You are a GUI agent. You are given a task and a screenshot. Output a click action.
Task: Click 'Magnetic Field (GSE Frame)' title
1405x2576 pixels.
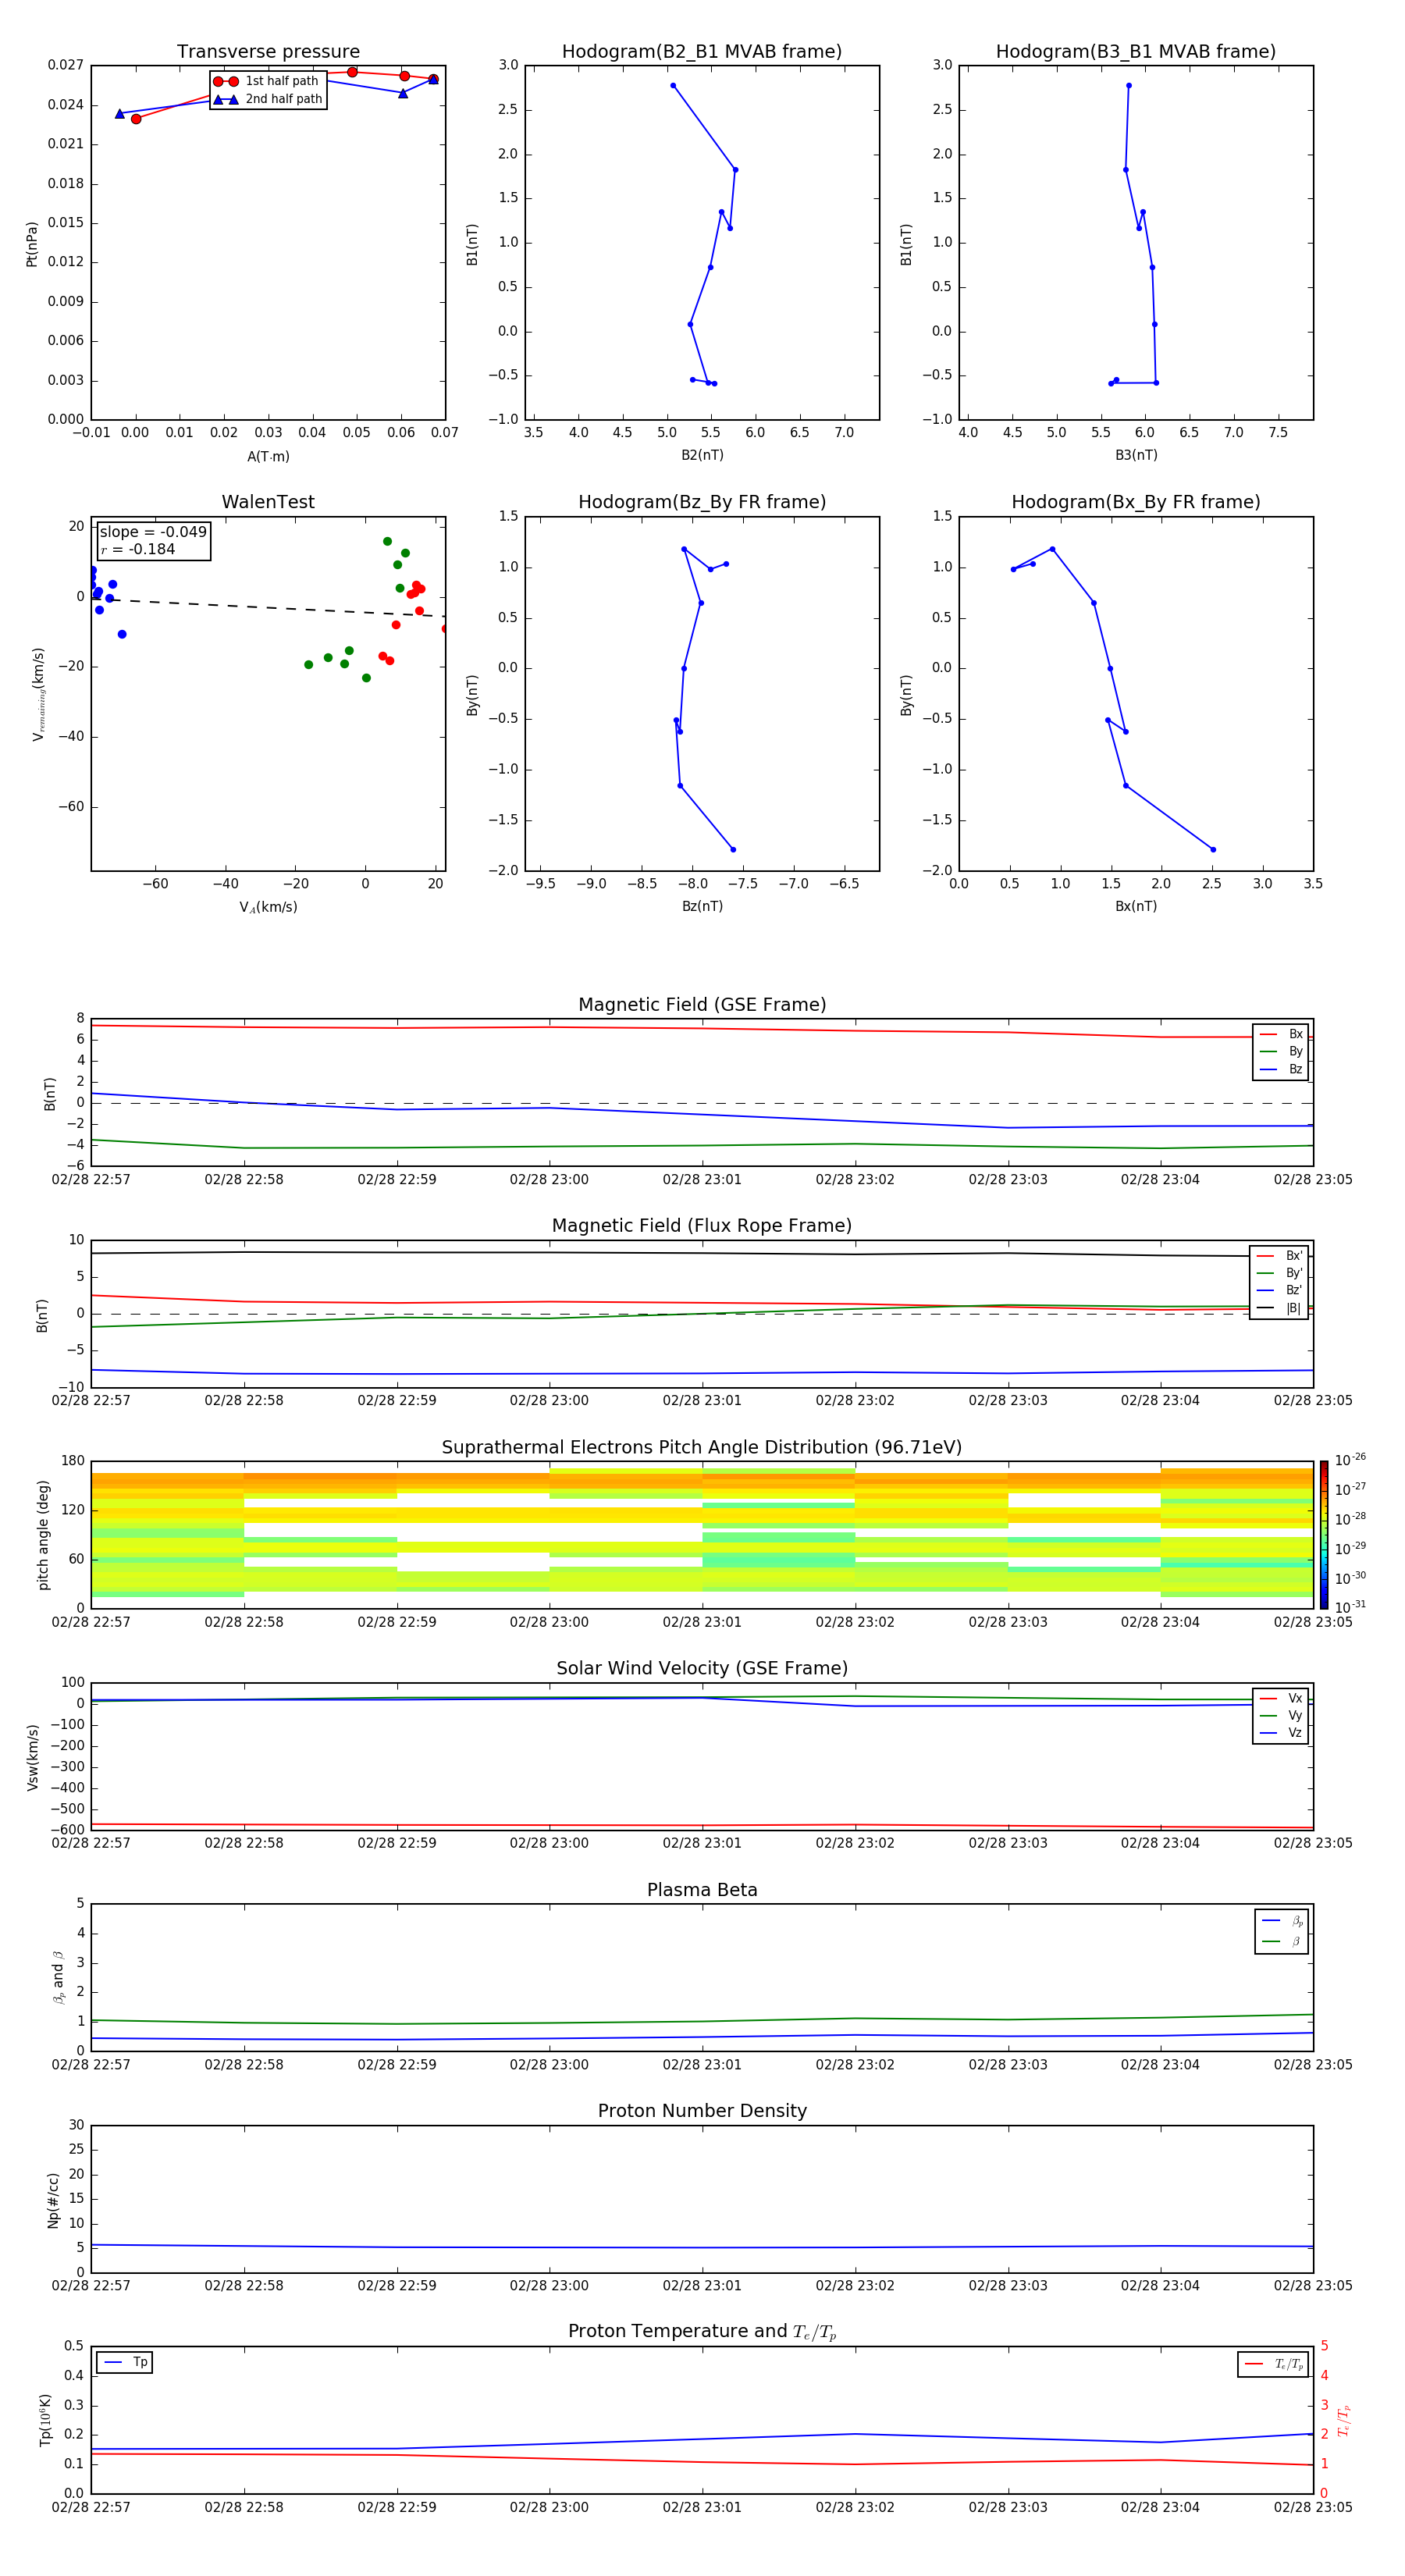(702, 1005)
